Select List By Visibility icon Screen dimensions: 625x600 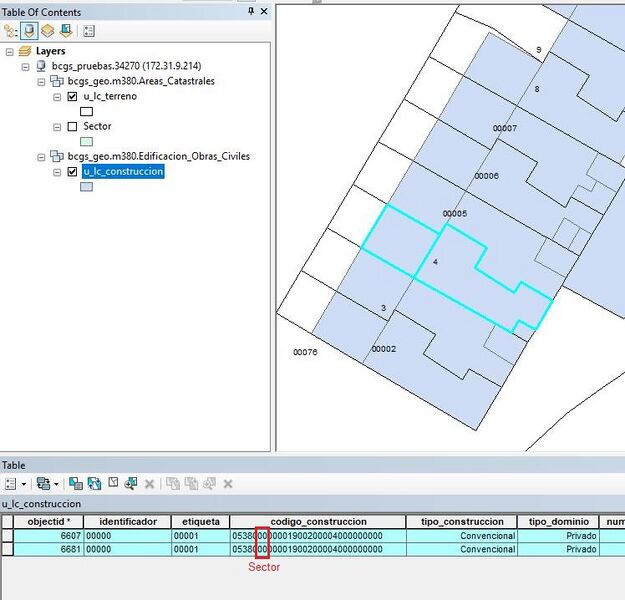[x=48, y=31]
